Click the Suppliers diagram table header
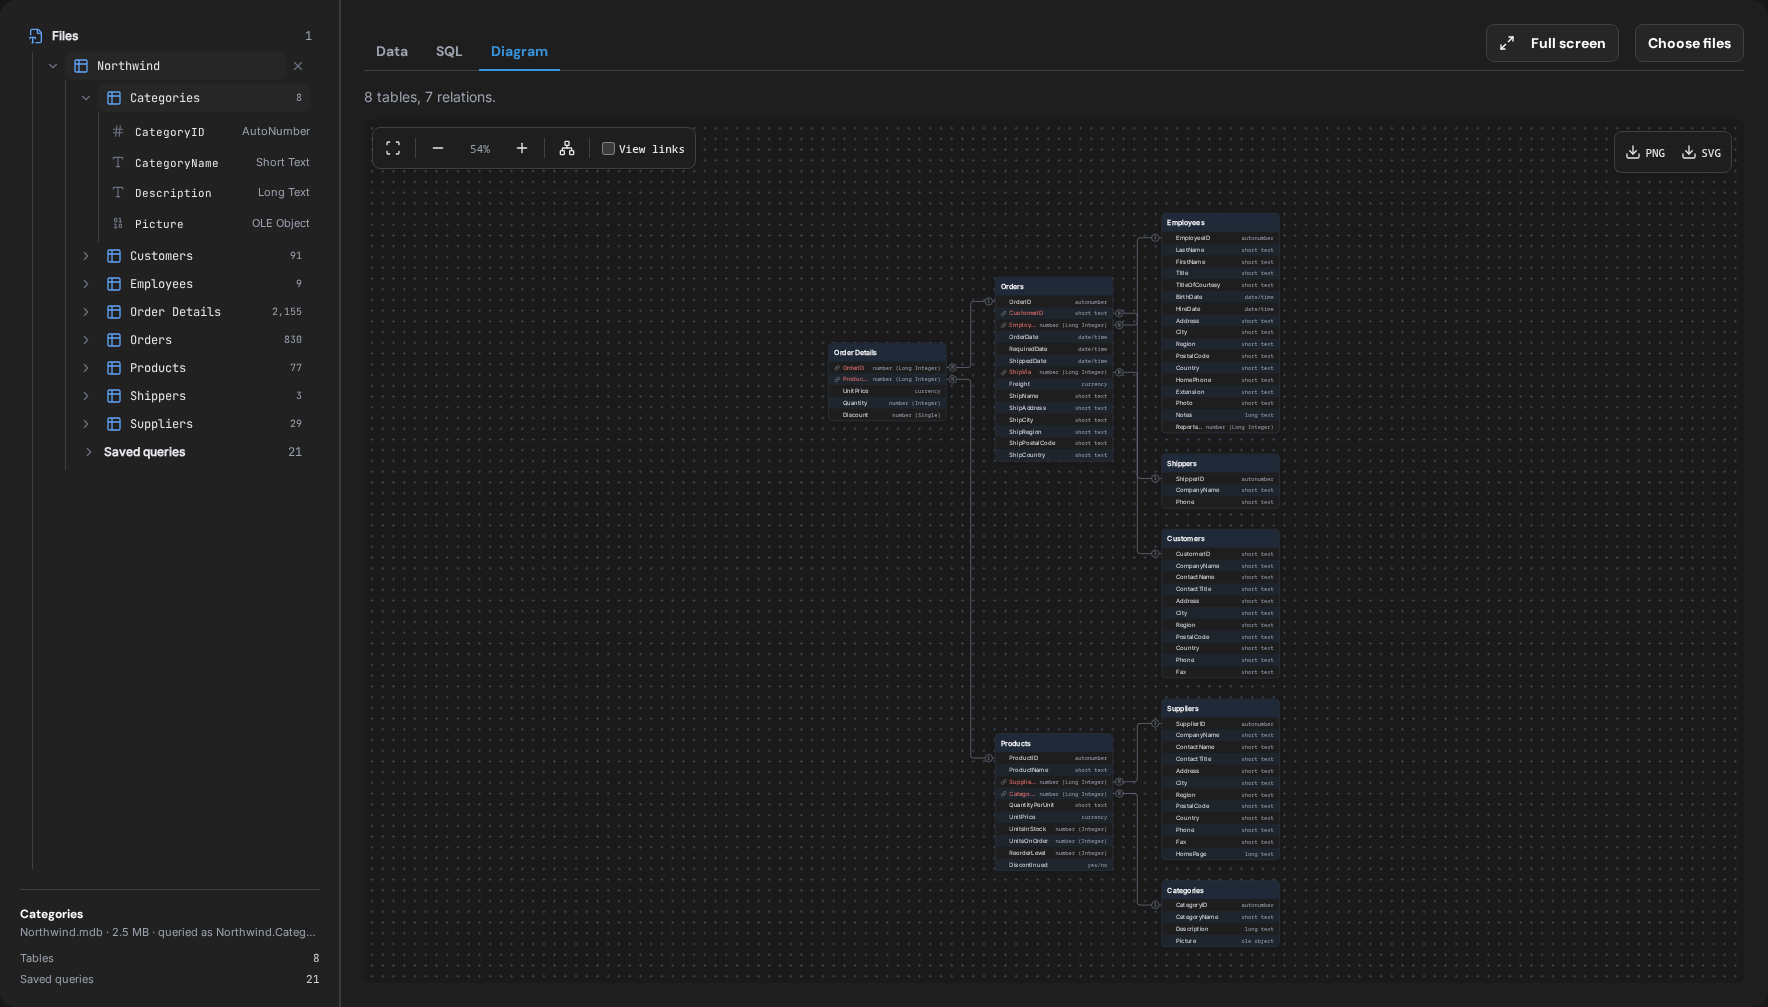 1220,708
